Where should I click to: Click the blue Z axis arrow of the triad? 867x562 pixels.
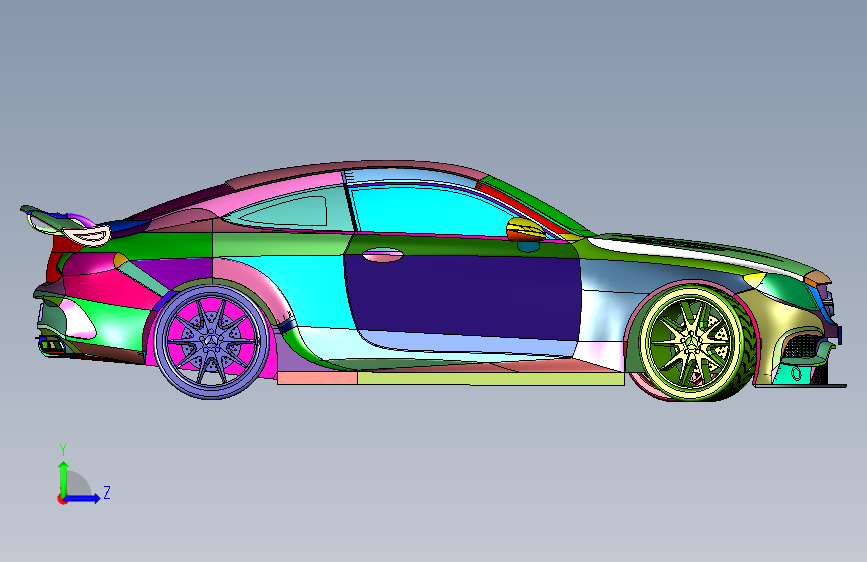pos(83,498)
